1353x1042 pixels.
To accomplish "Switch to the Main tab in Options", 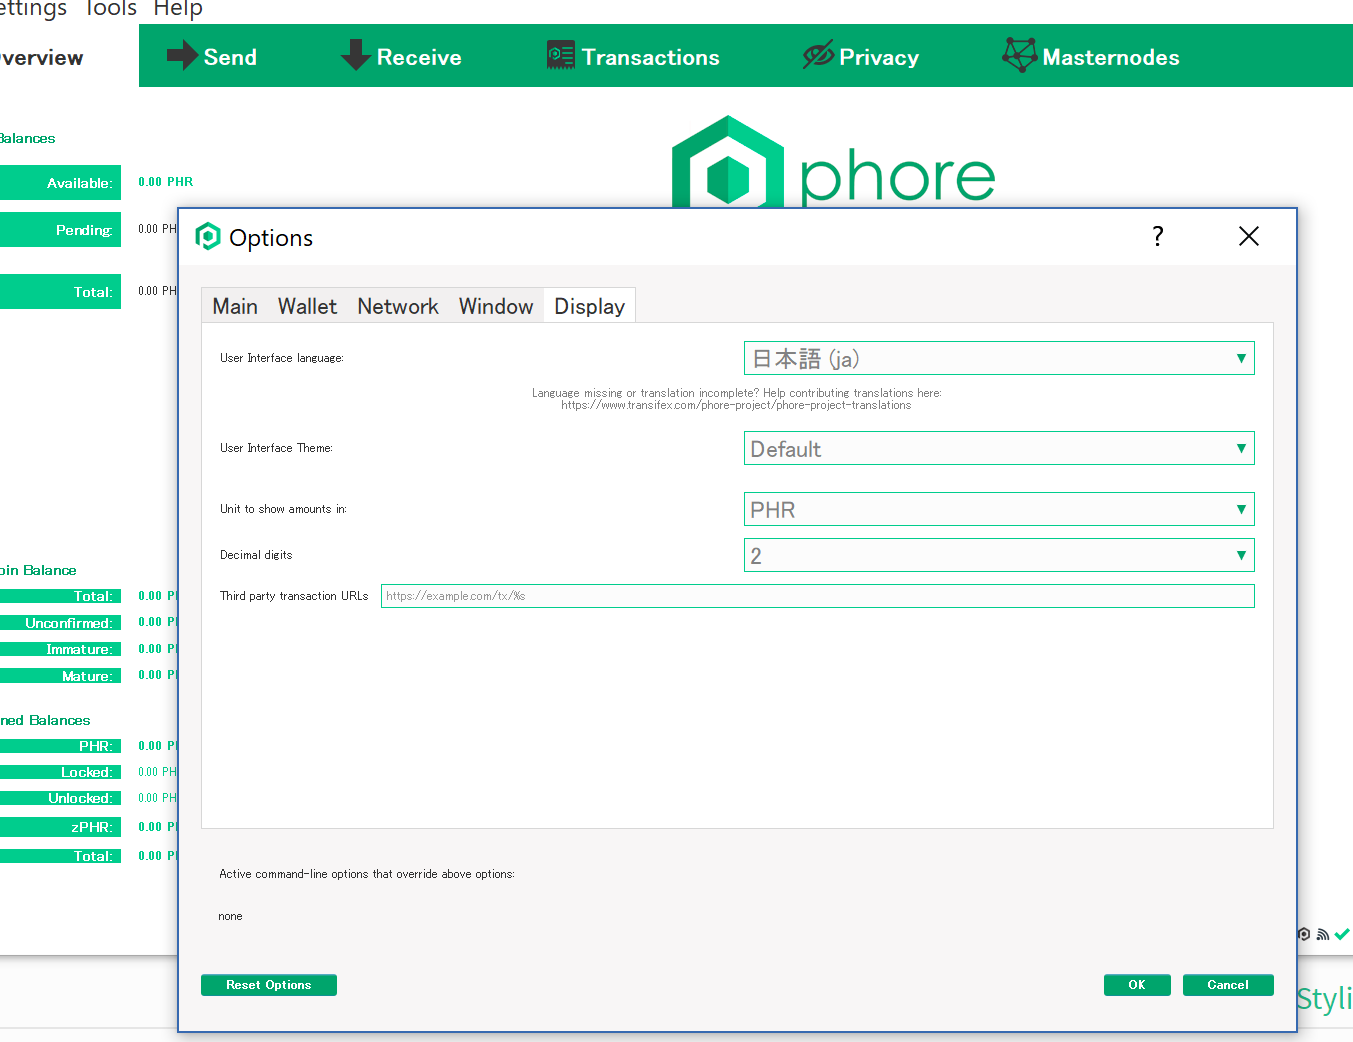I will click(235, 306).
